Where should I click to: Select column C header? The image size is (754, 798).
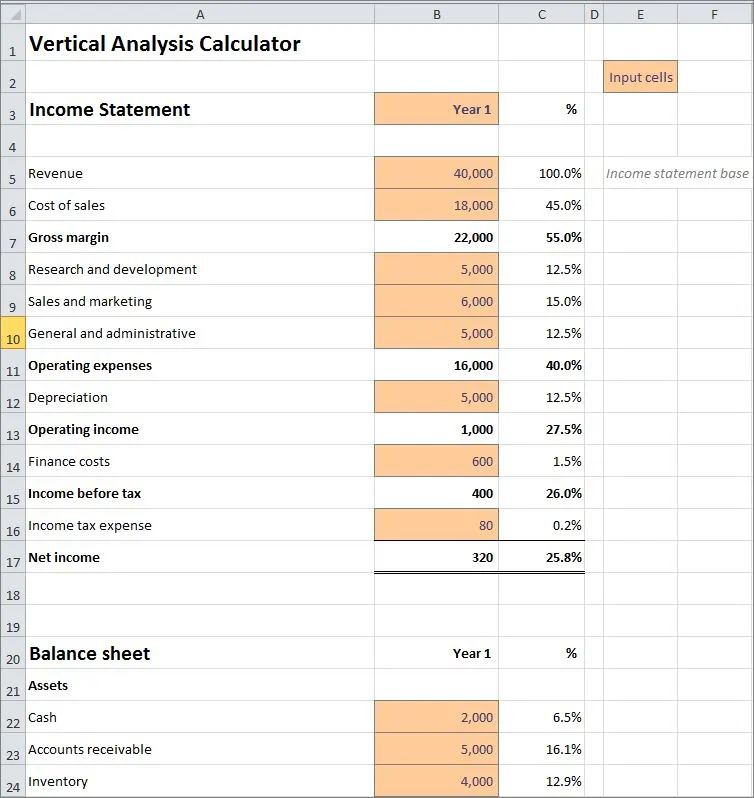pos(541,15)
